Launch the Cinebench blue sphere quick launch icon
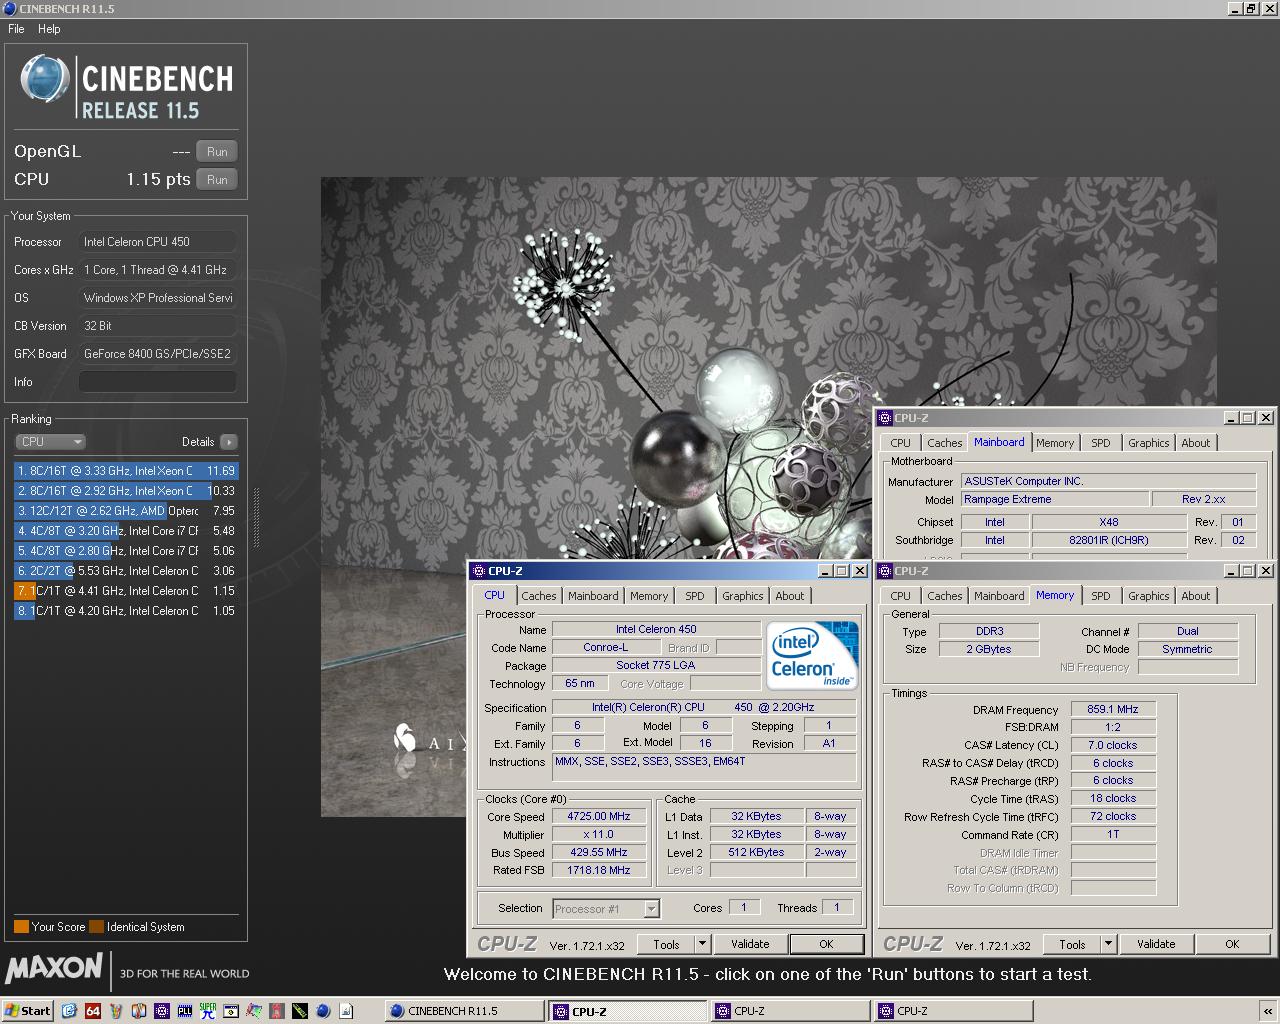Image resolution: width=1280 pixels, height=1024 pixels. (x=324, y=1011)
